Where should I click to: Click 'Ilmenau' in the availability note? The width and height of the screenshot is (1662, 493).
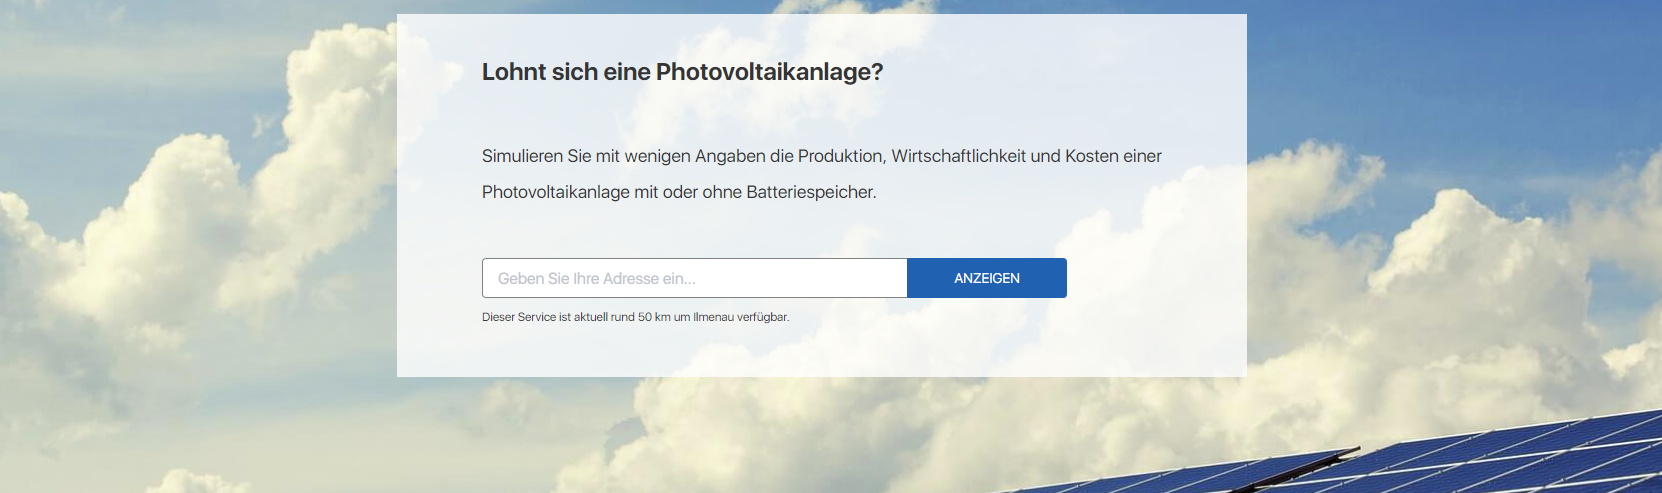tap(713, 317)
